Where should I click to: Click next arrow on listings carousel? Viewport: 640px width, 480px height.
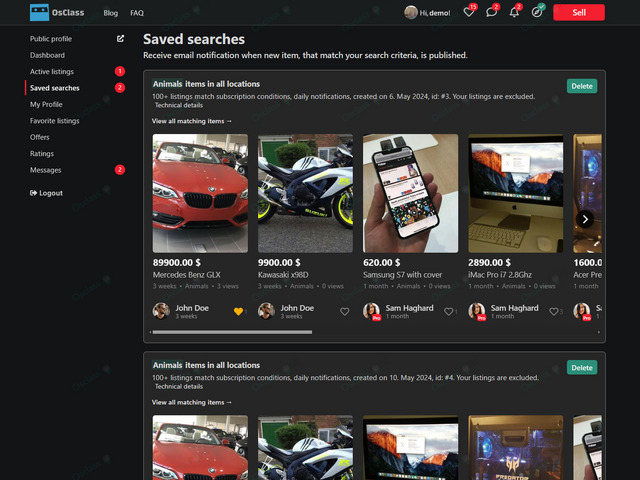[585, 219]
